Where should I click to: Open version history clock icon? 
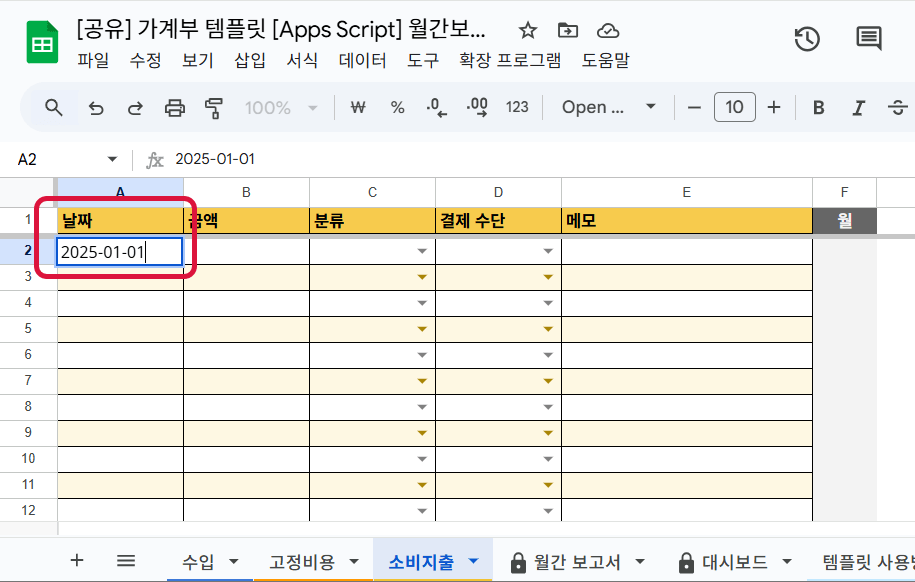tap(807, 39)
